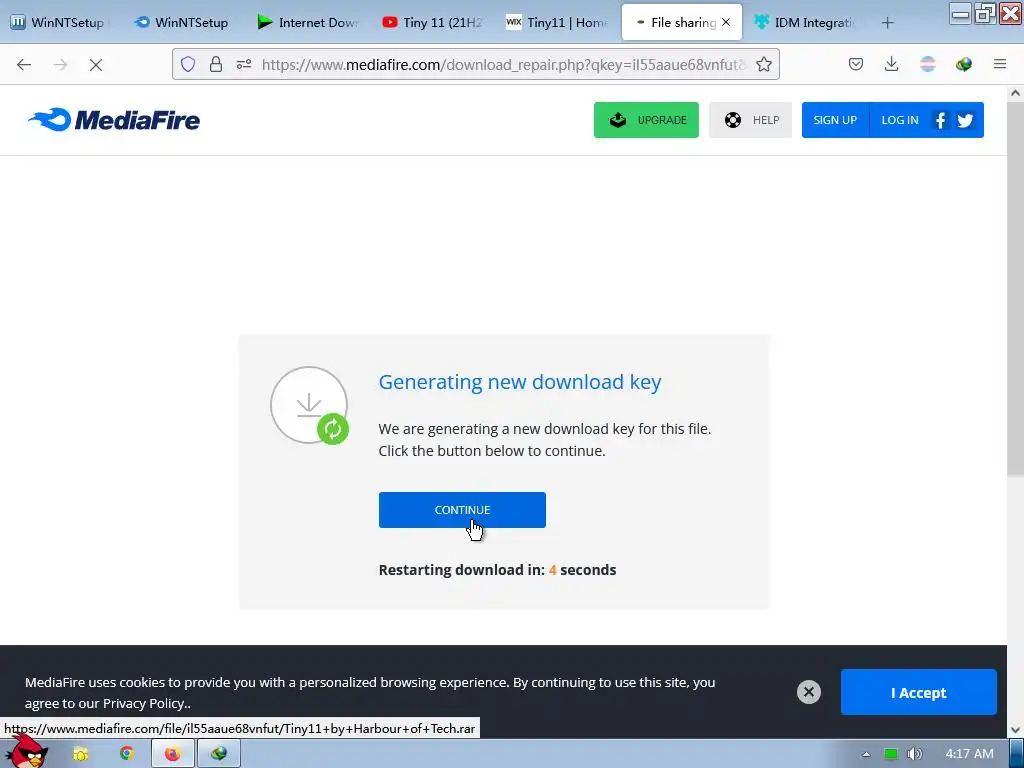Switch to the IDM Integration tab
The image size is (1024, 768).
tap(807, 22)
